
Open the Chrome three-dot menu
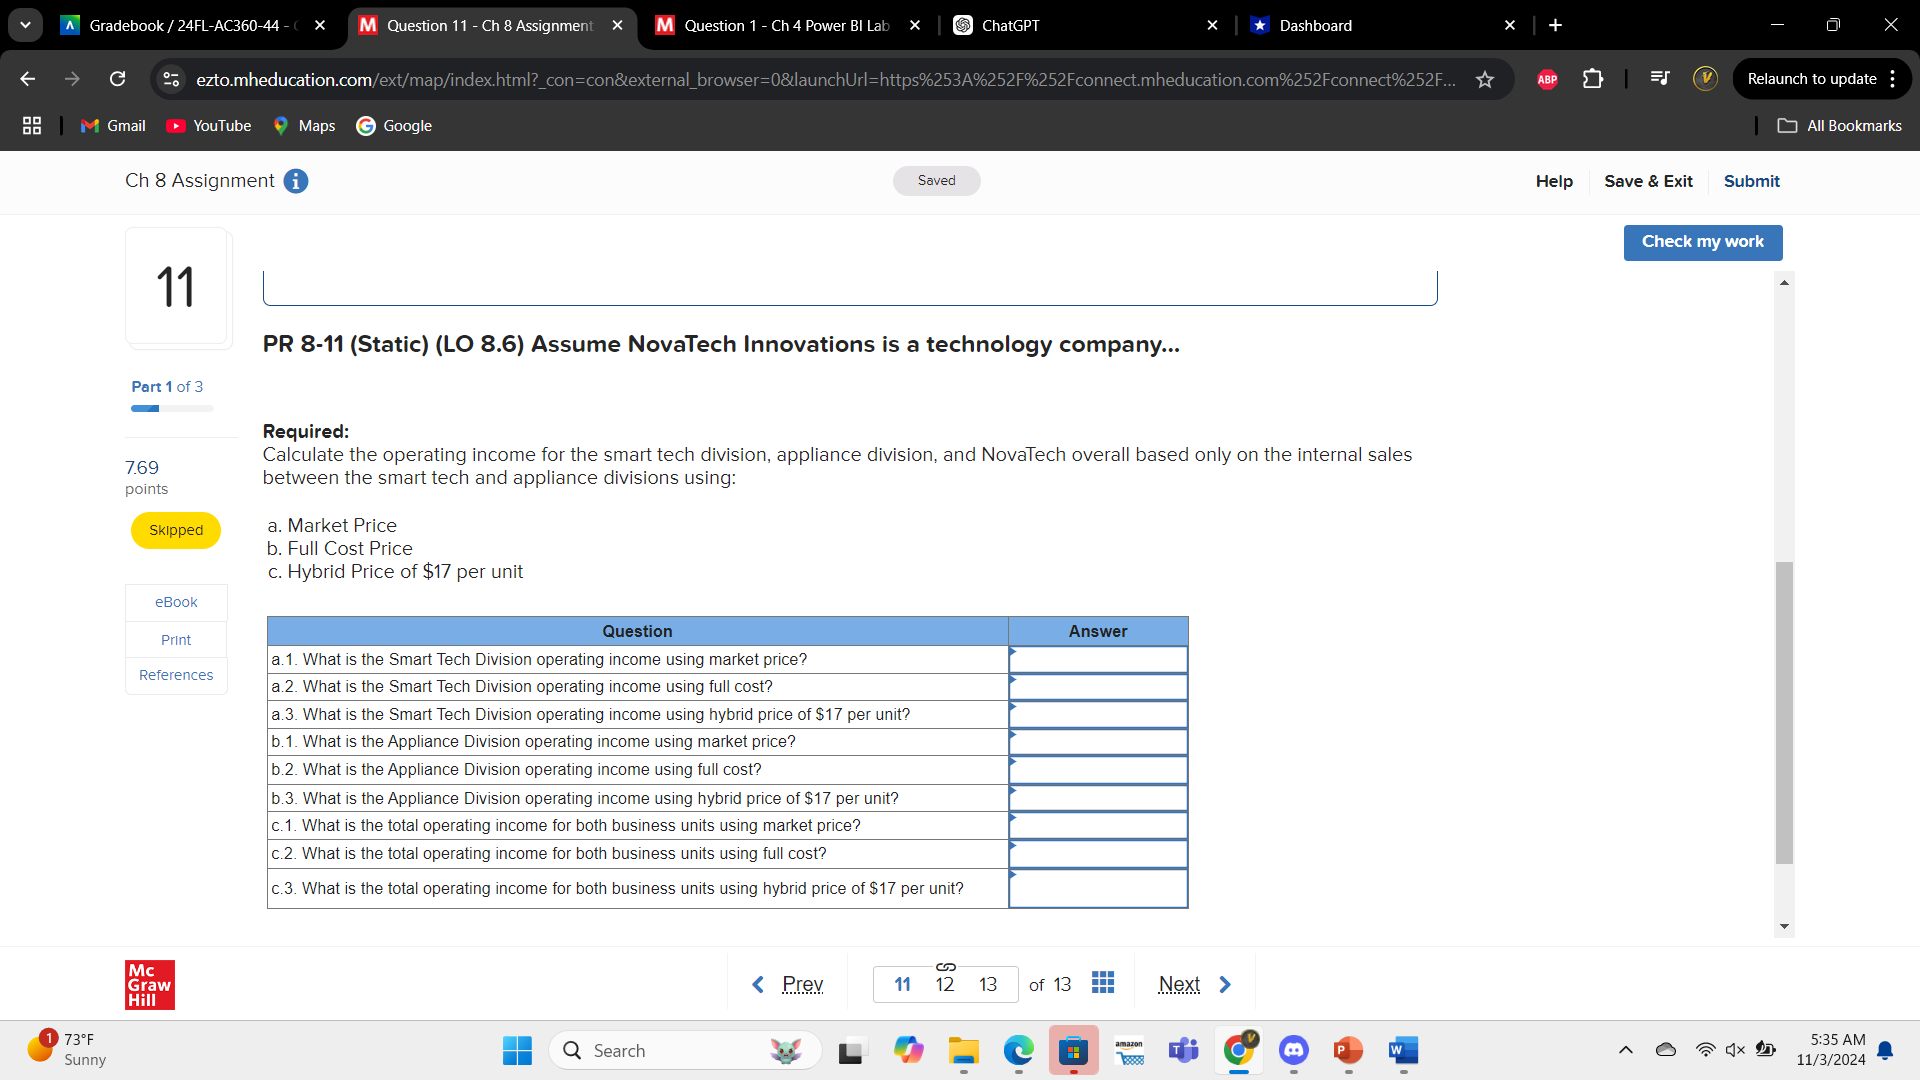pos(1894,79)
